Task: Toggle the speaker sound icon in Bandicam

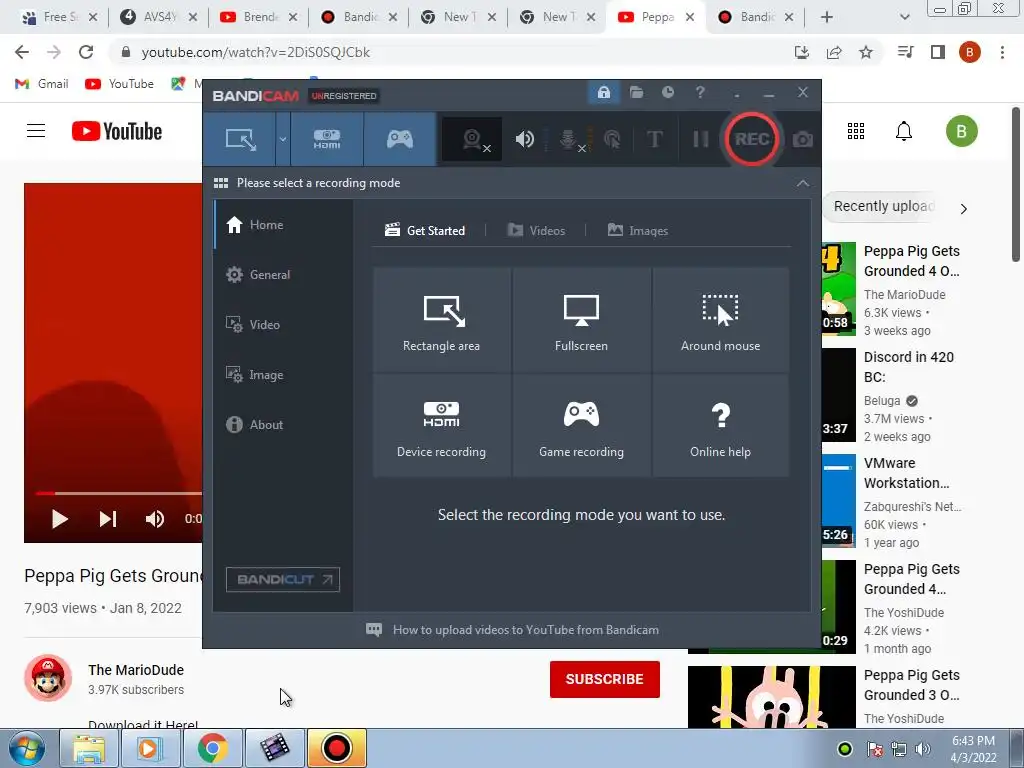Action: point(524,139)
